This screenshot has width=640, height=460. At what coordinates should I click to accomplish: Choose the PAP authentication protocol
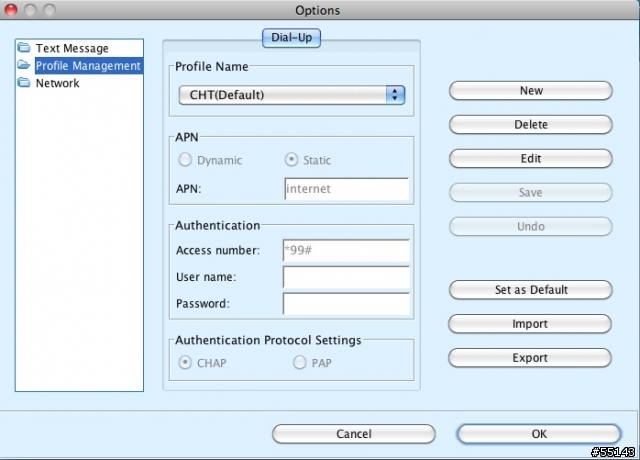pyautogui.click(x=299, y=362)
